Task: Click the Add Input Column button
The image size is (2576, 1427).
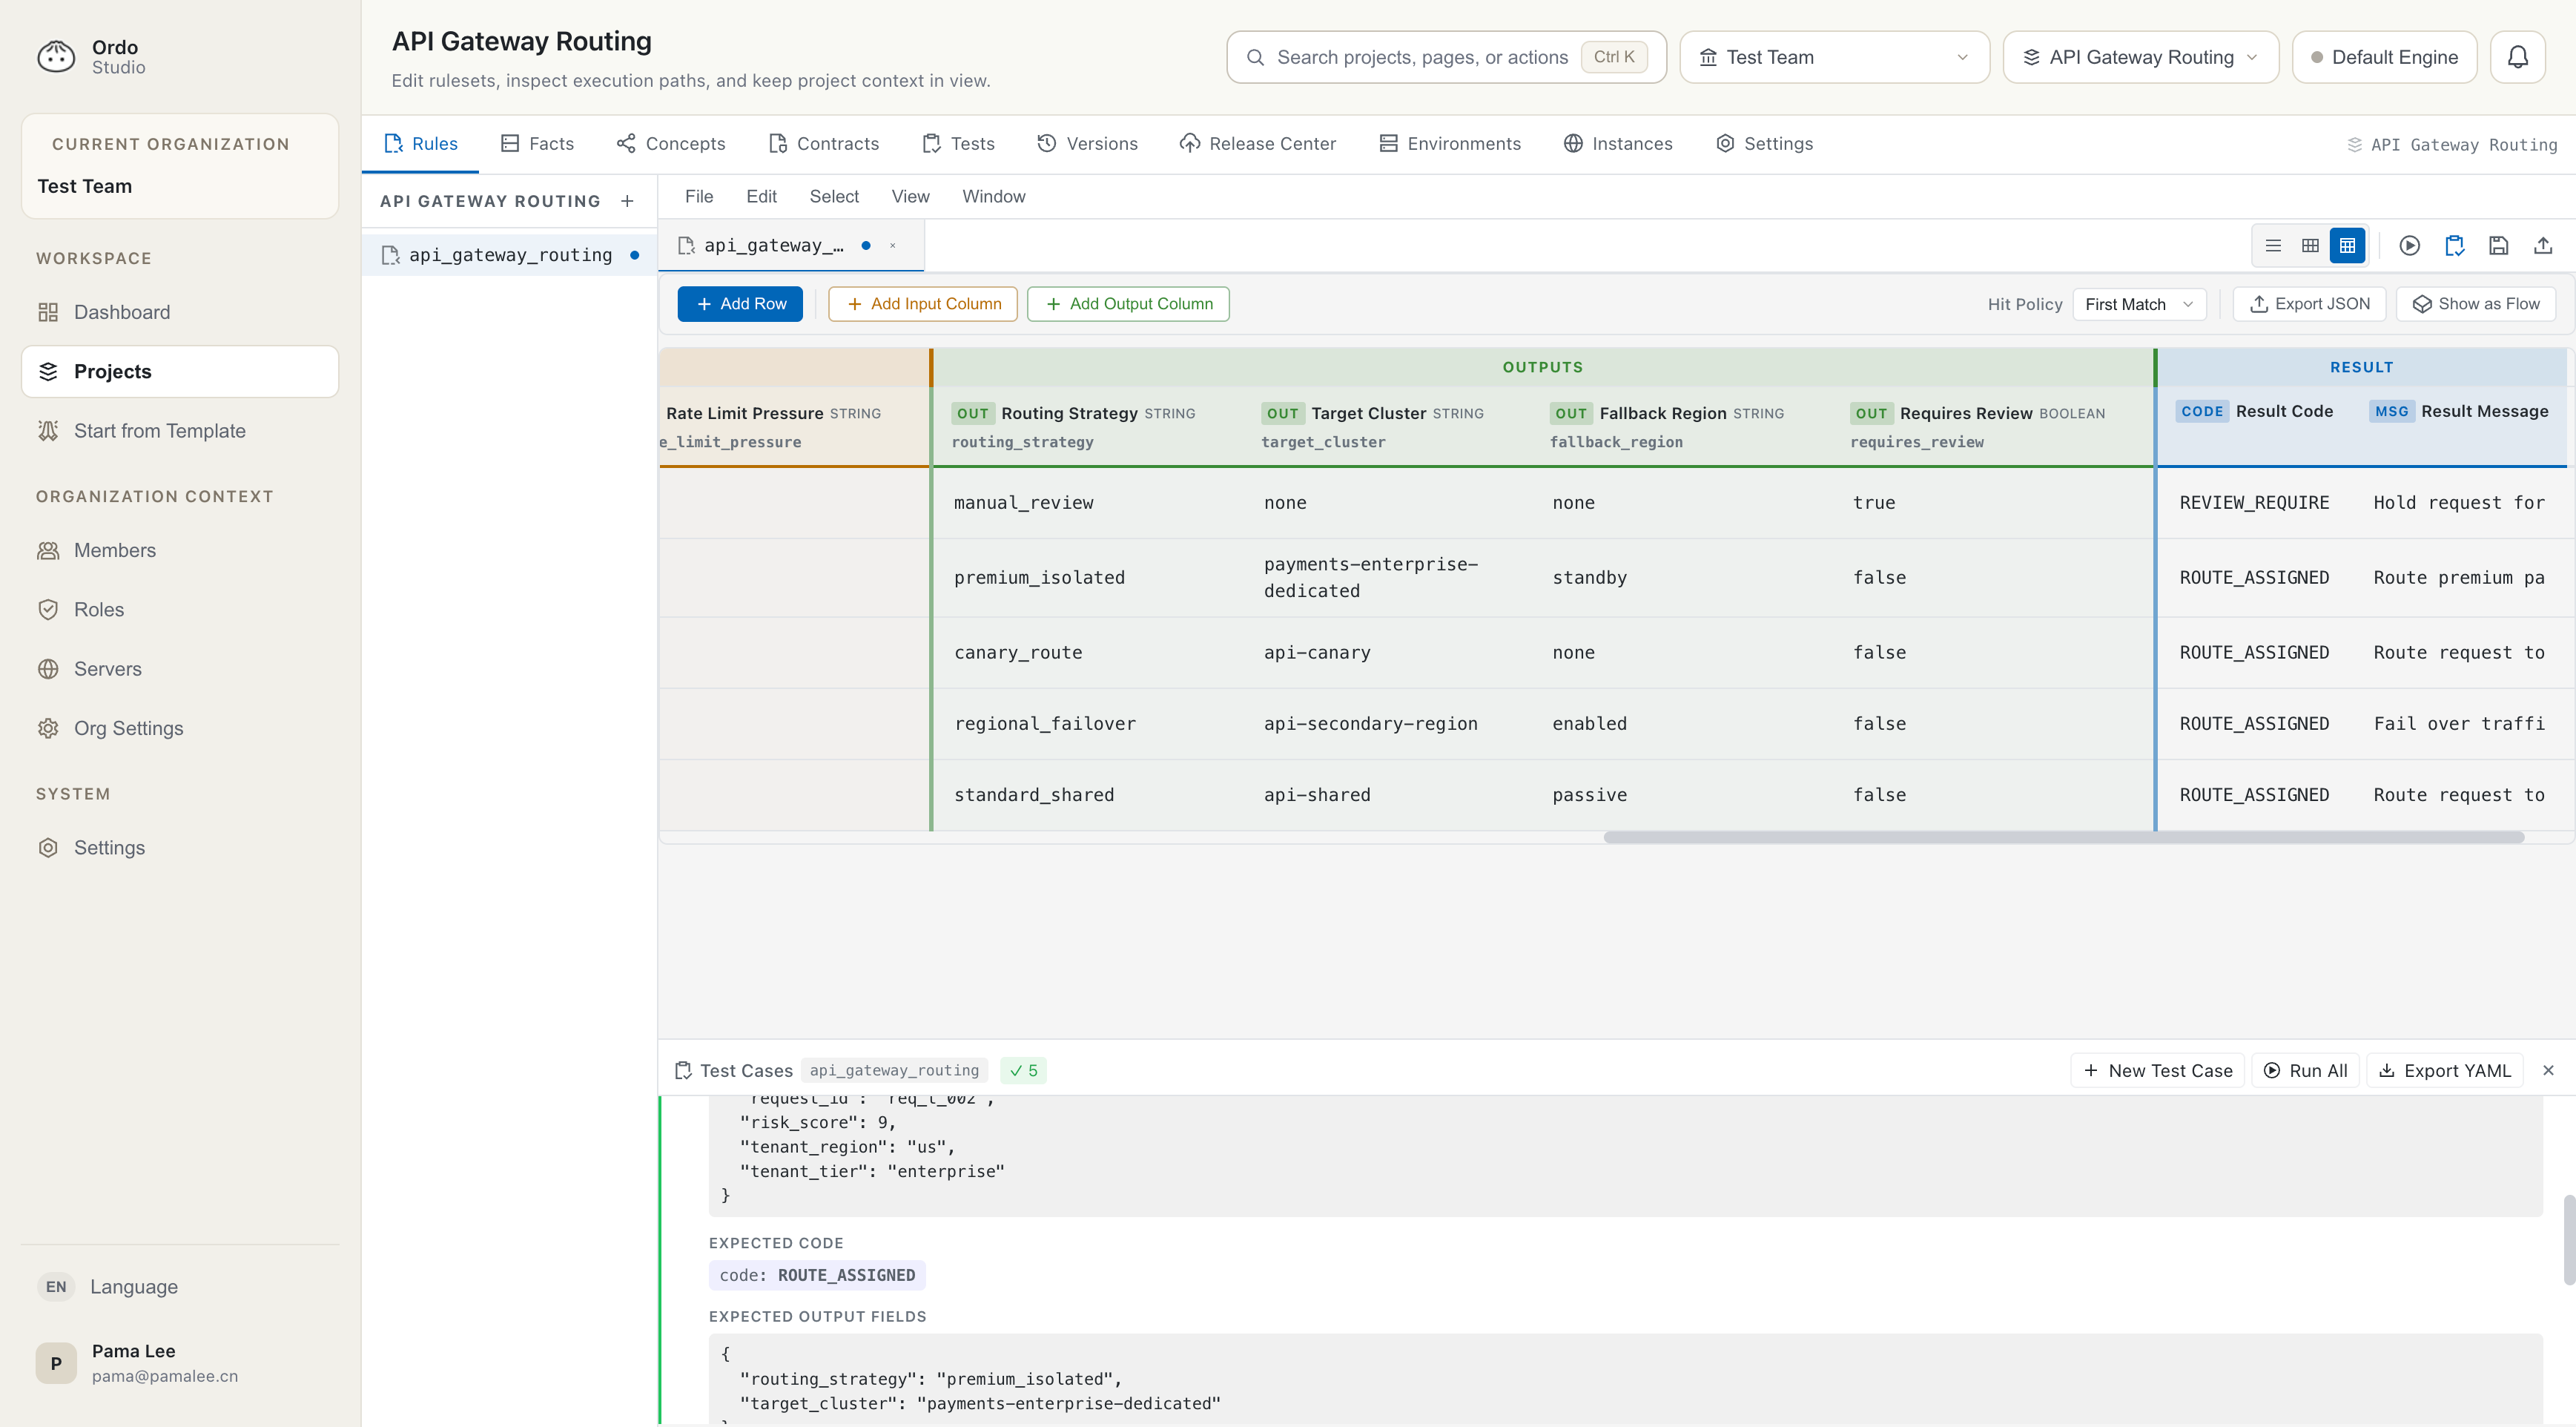Action: 922,303
